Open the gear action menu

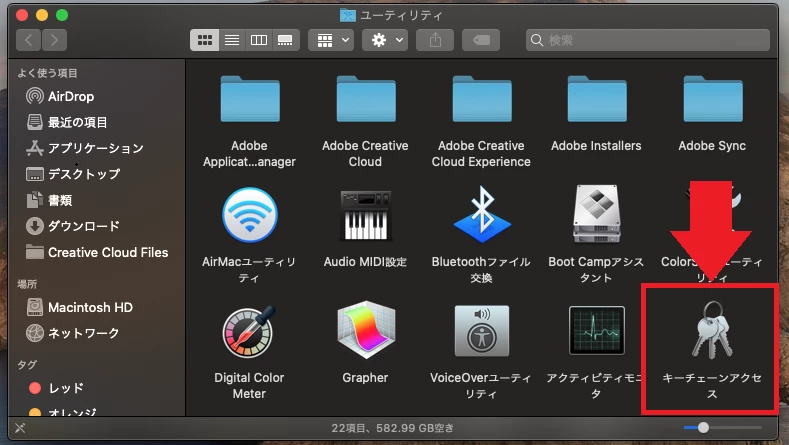pyautogui.click(x=385, y=40)
